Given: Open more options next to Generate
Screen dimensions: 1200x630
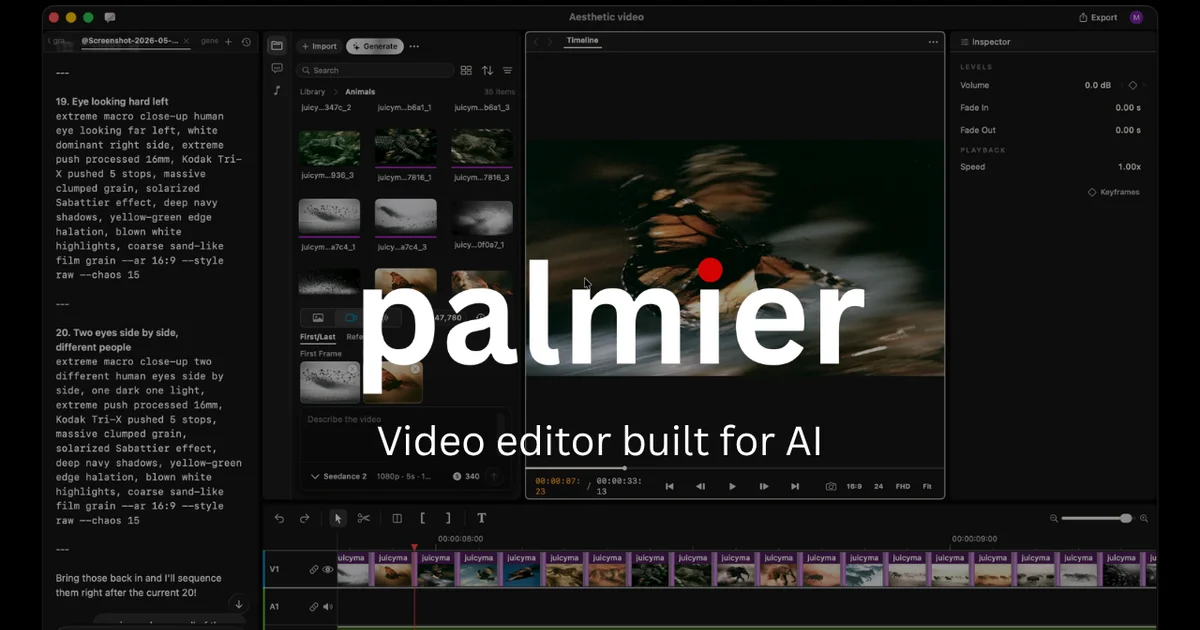Looking at the screenshot, I should (414, 46).
